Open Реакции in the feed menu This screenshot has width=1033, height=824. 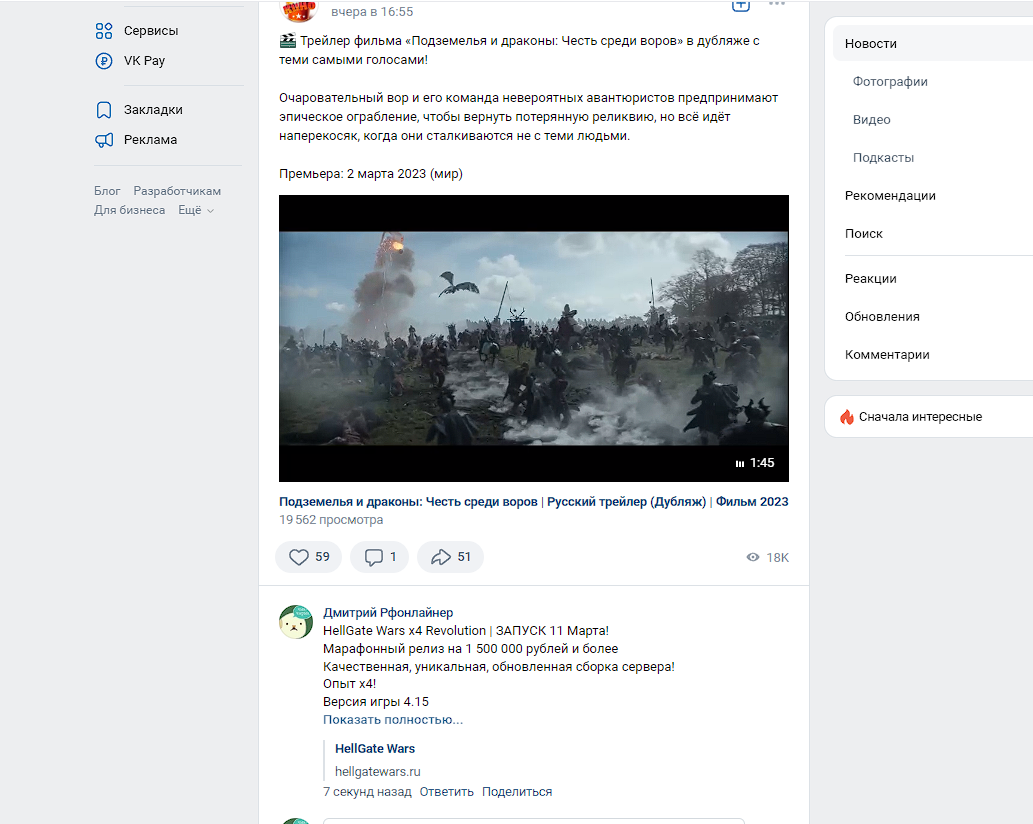click(x=870, y=279)
